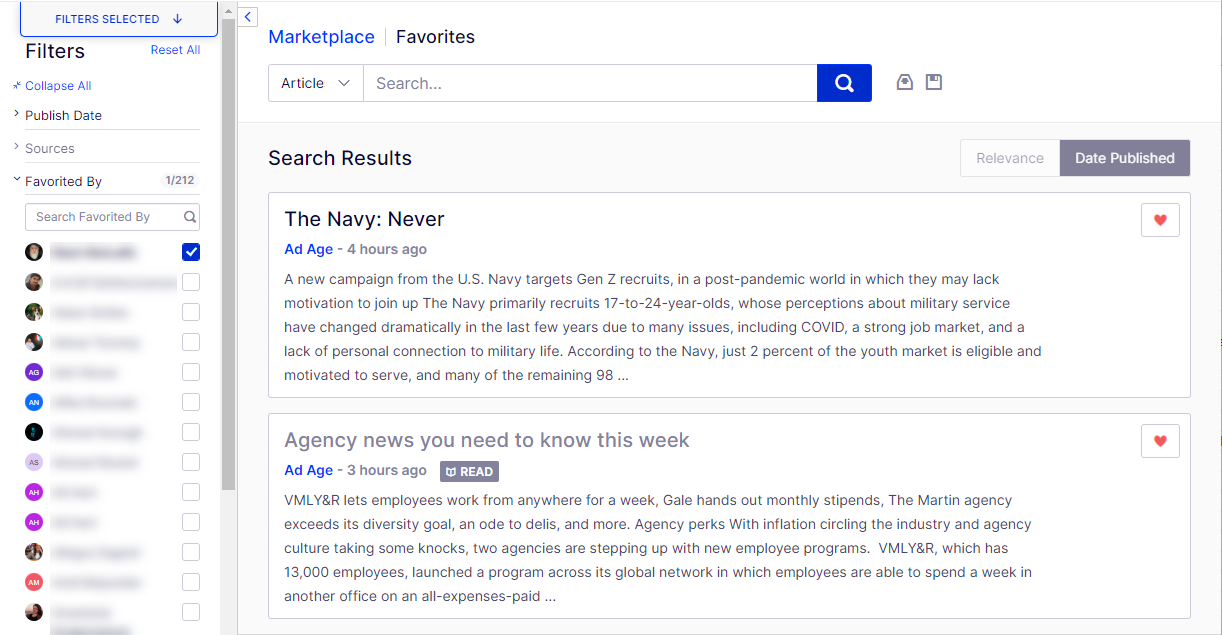
Task: Click the blue magnifier search button
Action: tap(844, 83)
